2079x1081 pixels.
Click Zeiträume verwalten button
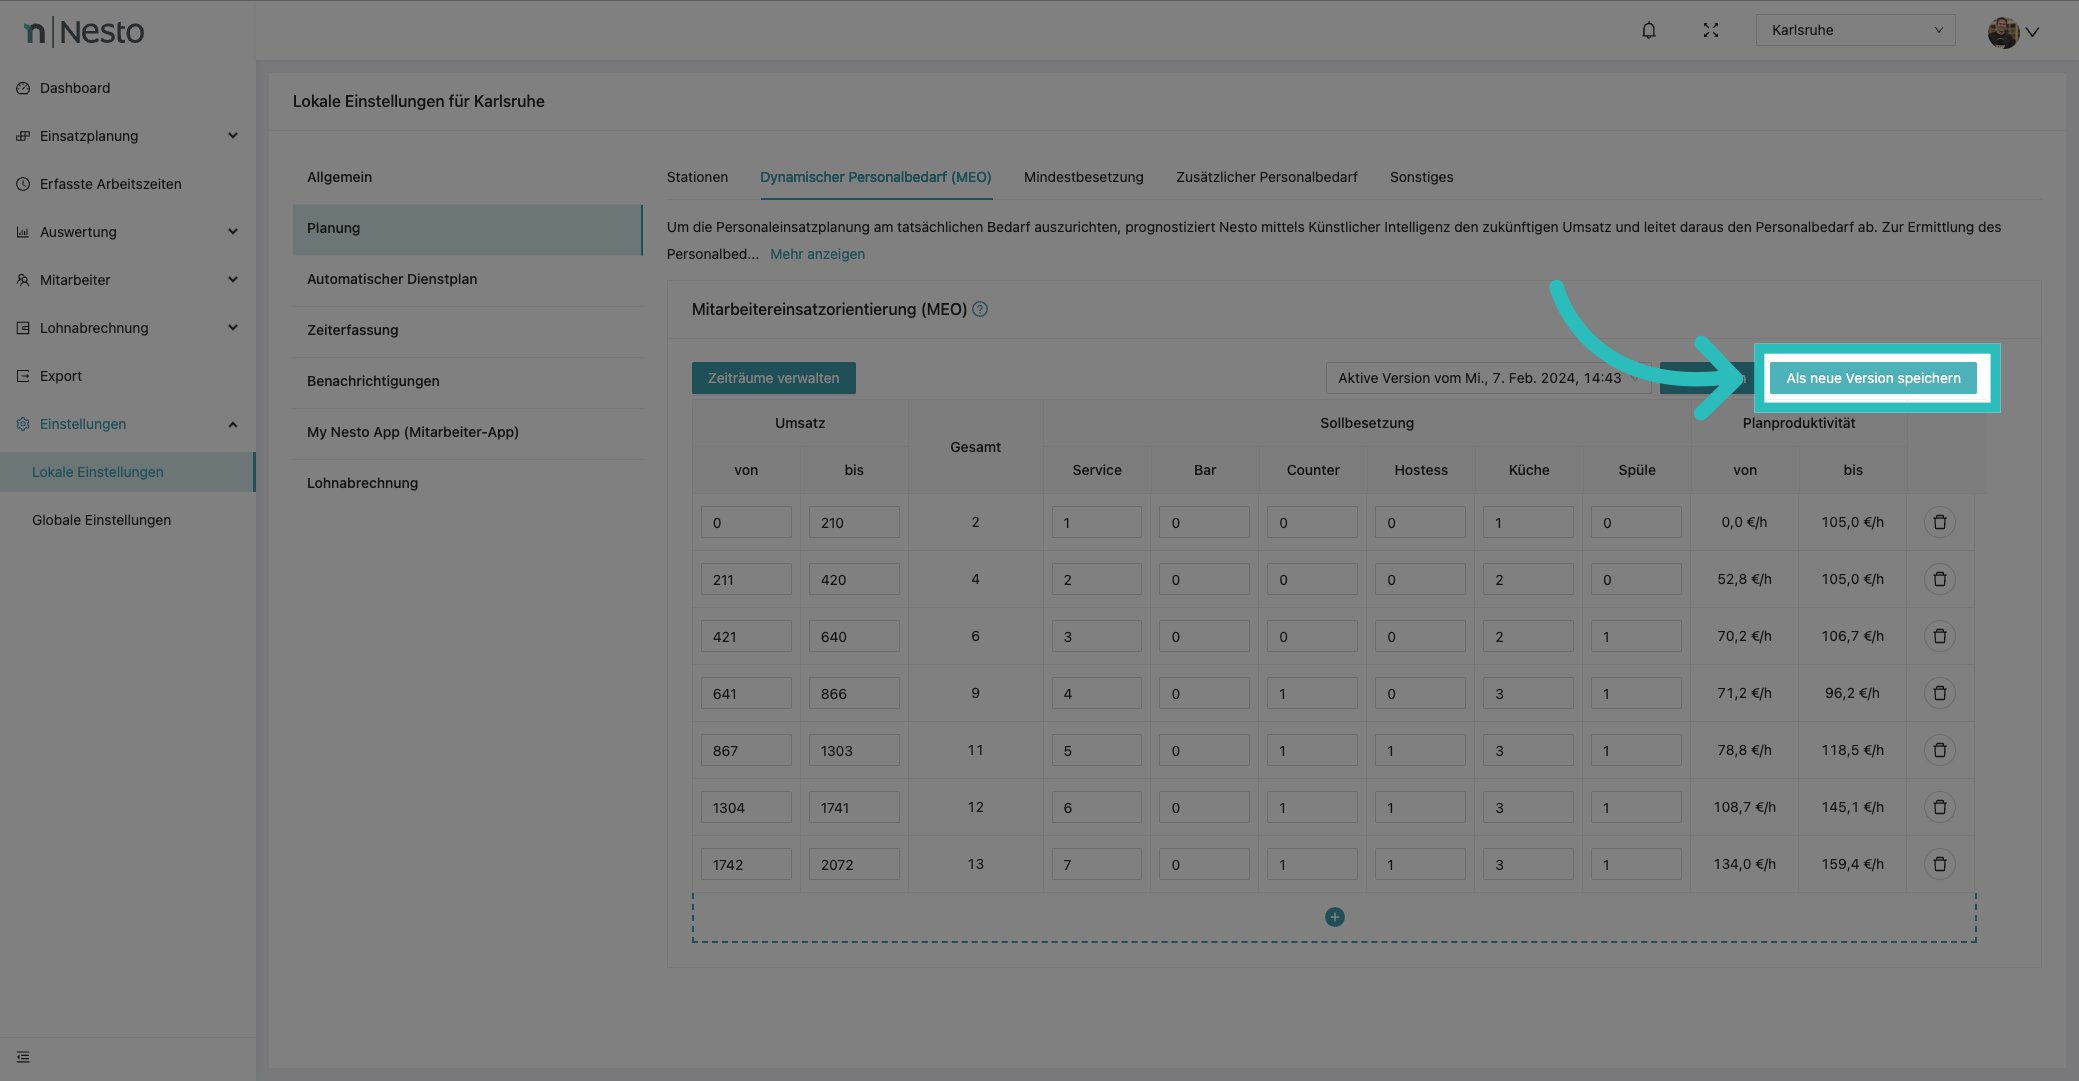coord(773,378)
